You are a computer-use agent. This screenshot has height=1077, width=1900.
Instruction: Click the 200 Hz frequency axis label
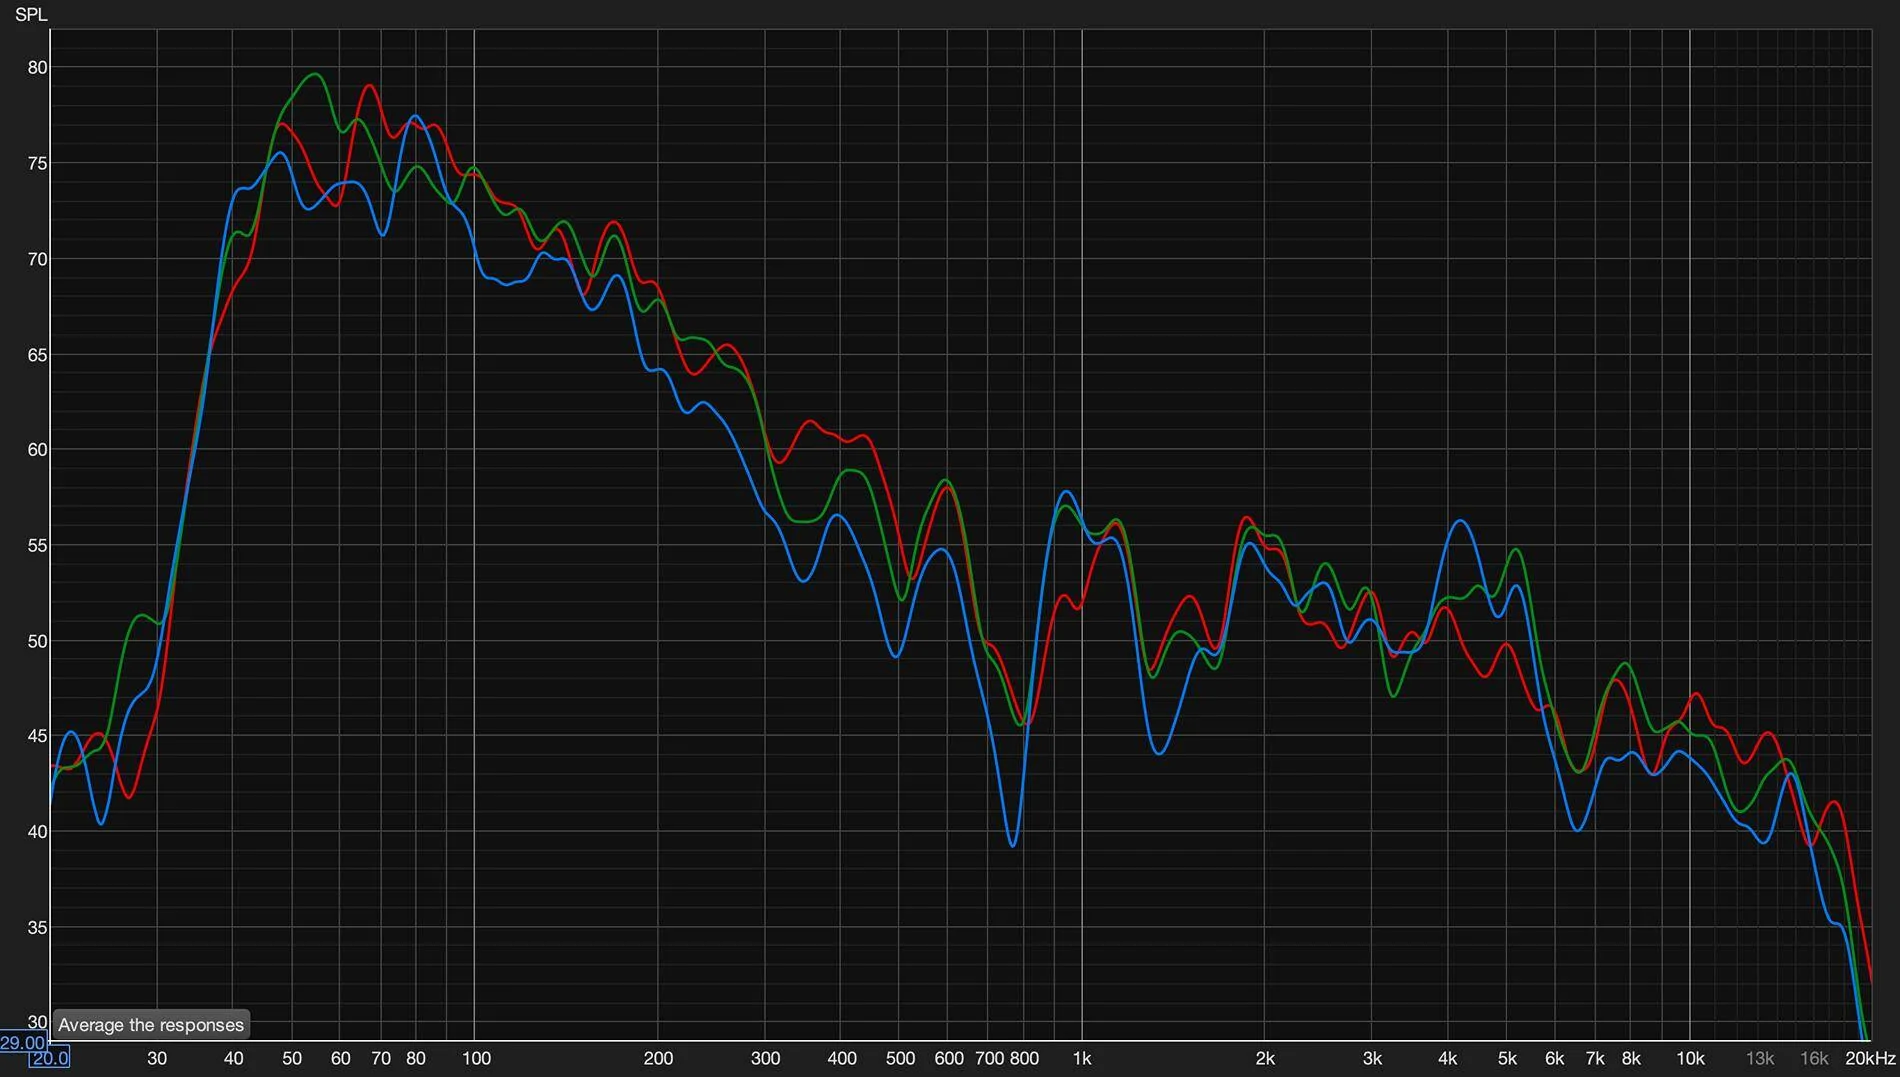[658, 1058]
